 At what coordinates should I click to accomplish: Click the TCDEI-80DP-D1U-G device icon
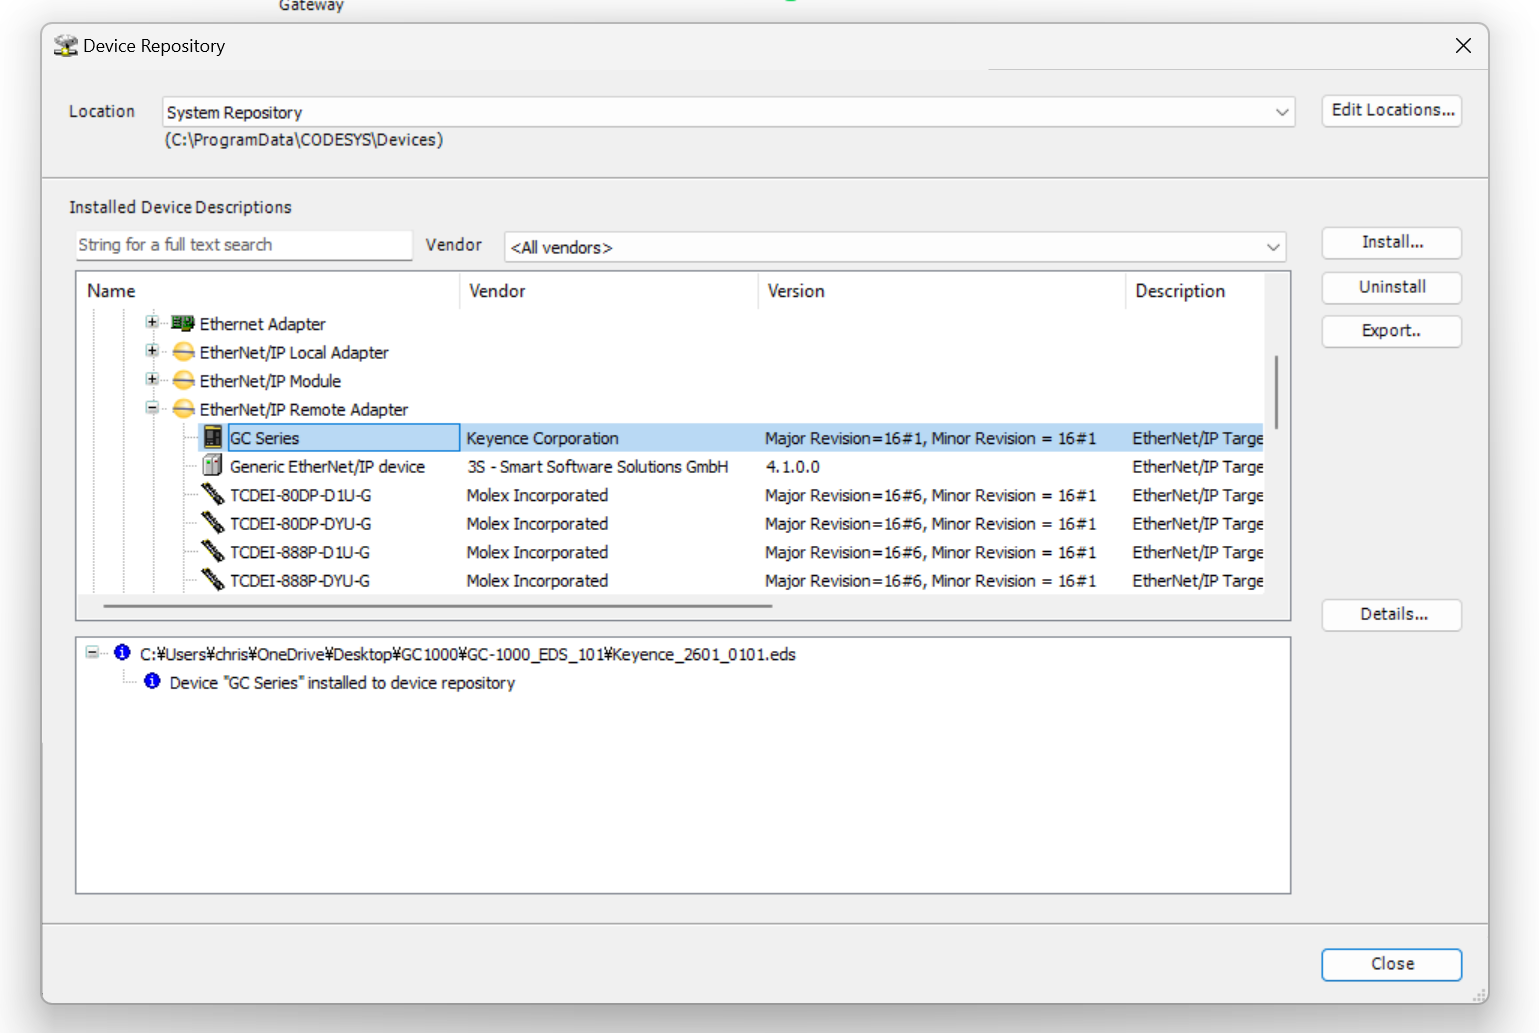tap(213, 494)
